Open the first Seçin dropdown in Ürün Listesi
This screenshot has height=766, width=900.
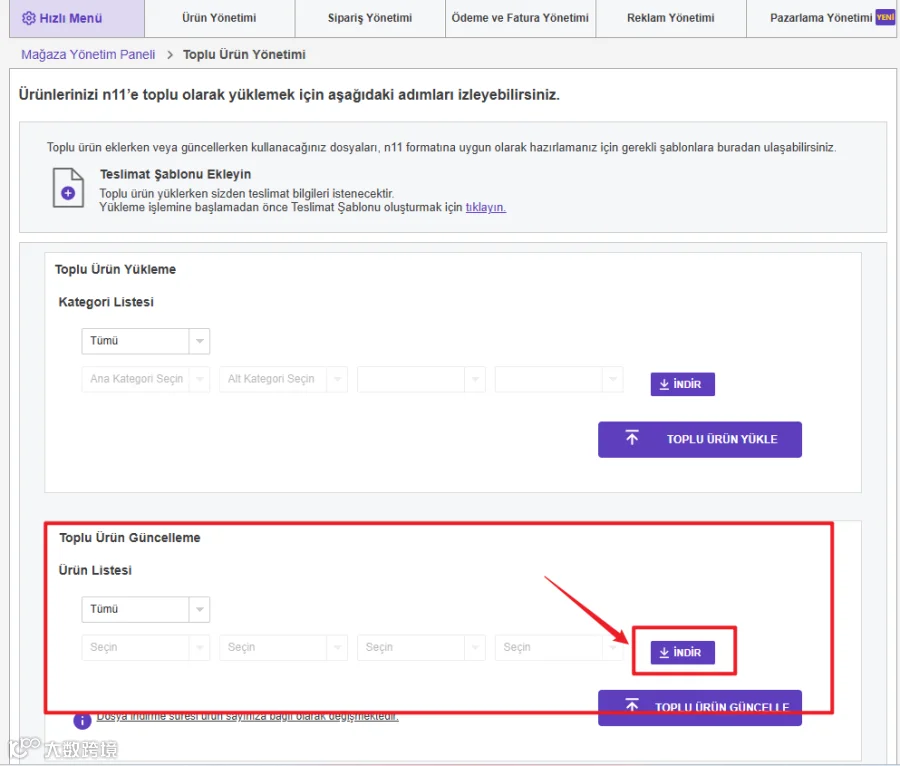146,648
